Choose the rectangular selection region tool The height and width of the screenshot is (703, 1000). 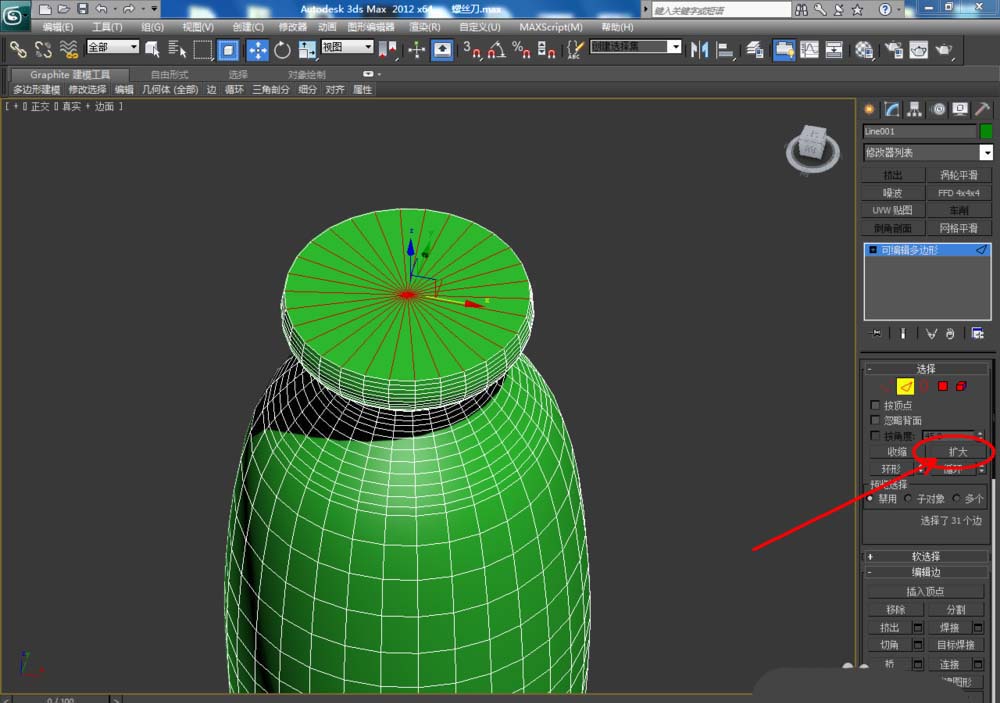click(x=203, y=49)
